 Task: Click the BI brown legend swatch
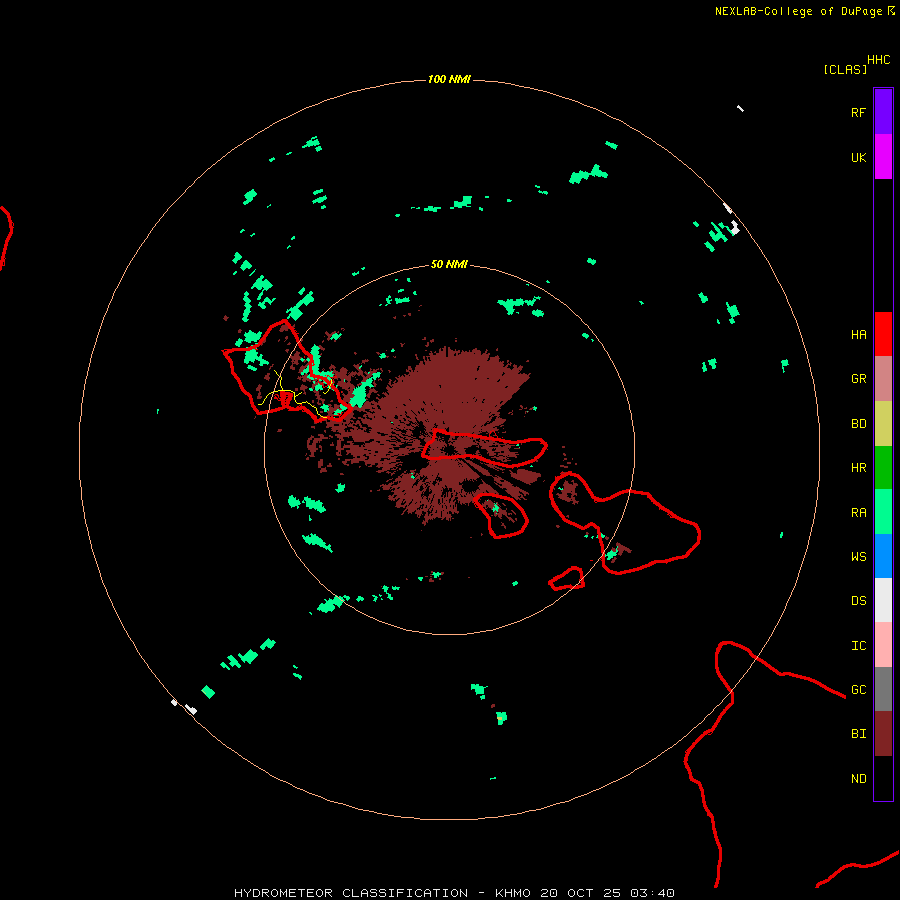(x=883, y=734)
